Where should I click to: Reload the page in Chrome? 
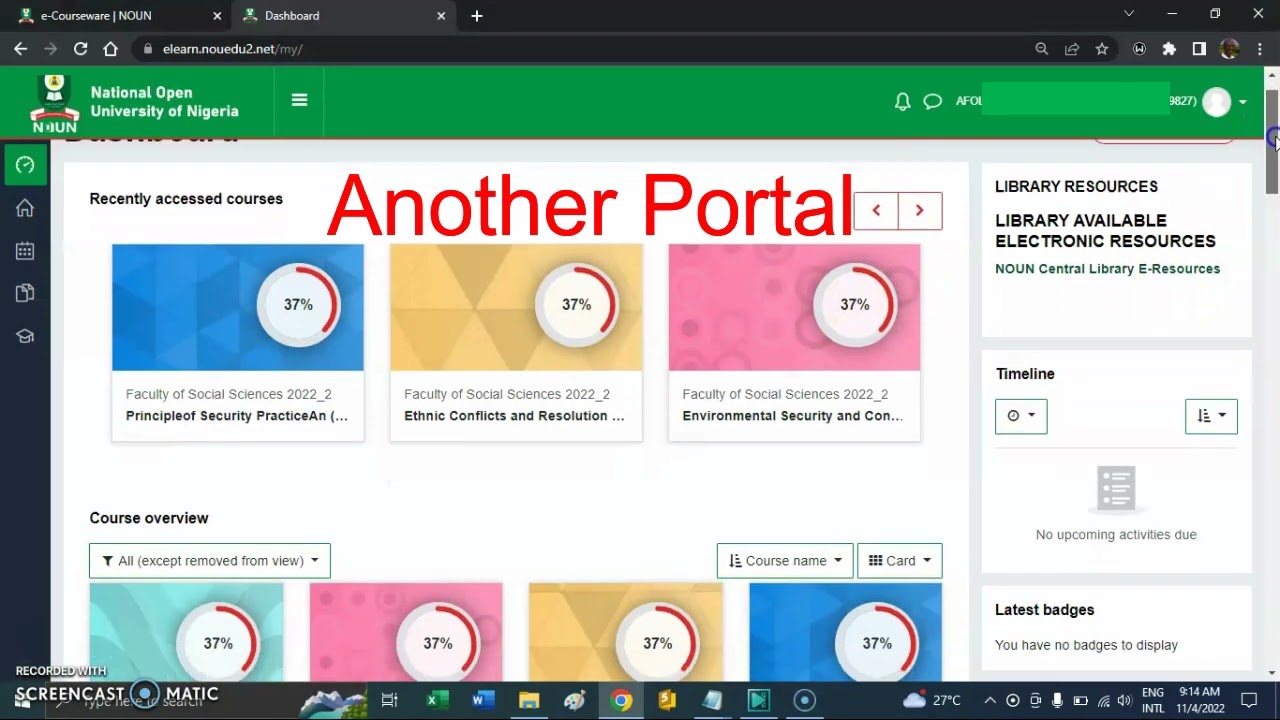click(x=80, y=48)
